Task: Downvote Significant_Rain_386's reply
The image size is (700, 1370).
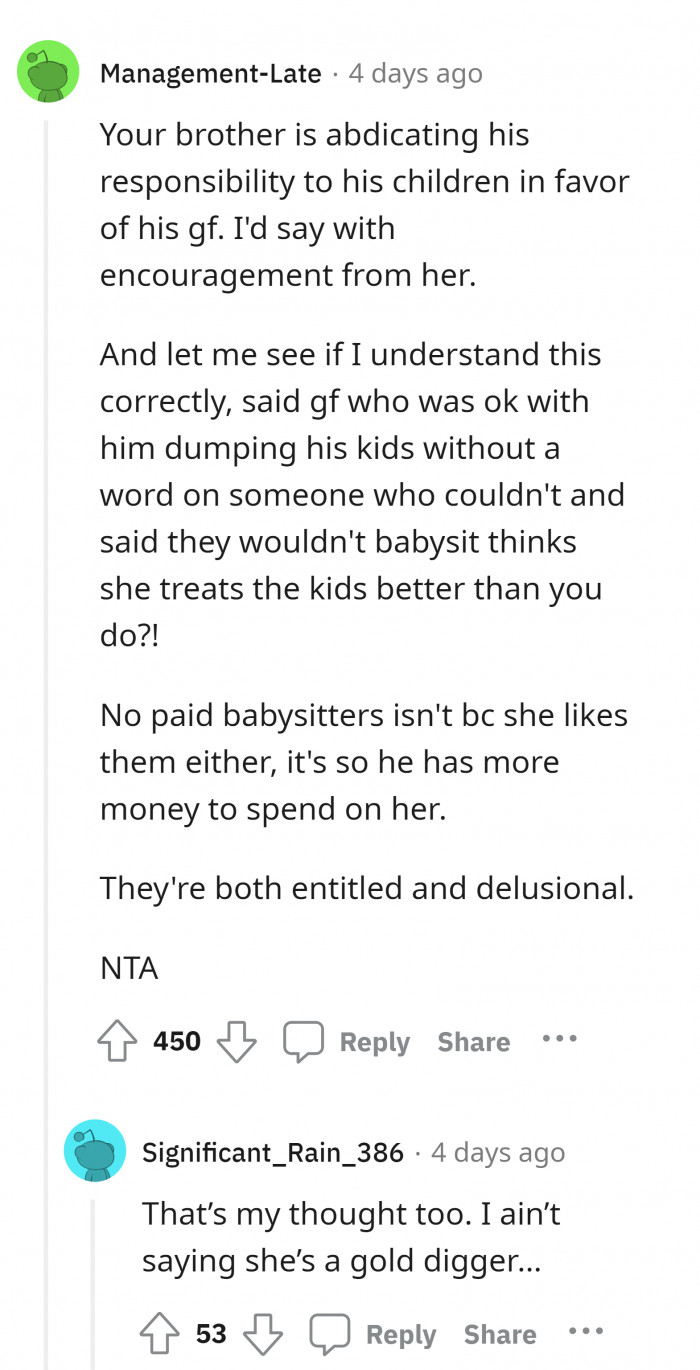Action: [x=263, y=1334]
